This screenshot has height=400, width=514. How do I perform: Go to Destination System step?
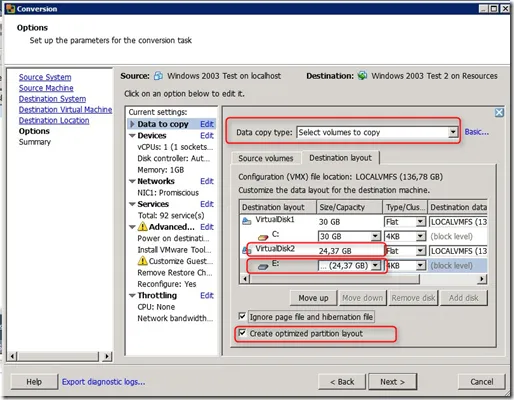[52, 99]
